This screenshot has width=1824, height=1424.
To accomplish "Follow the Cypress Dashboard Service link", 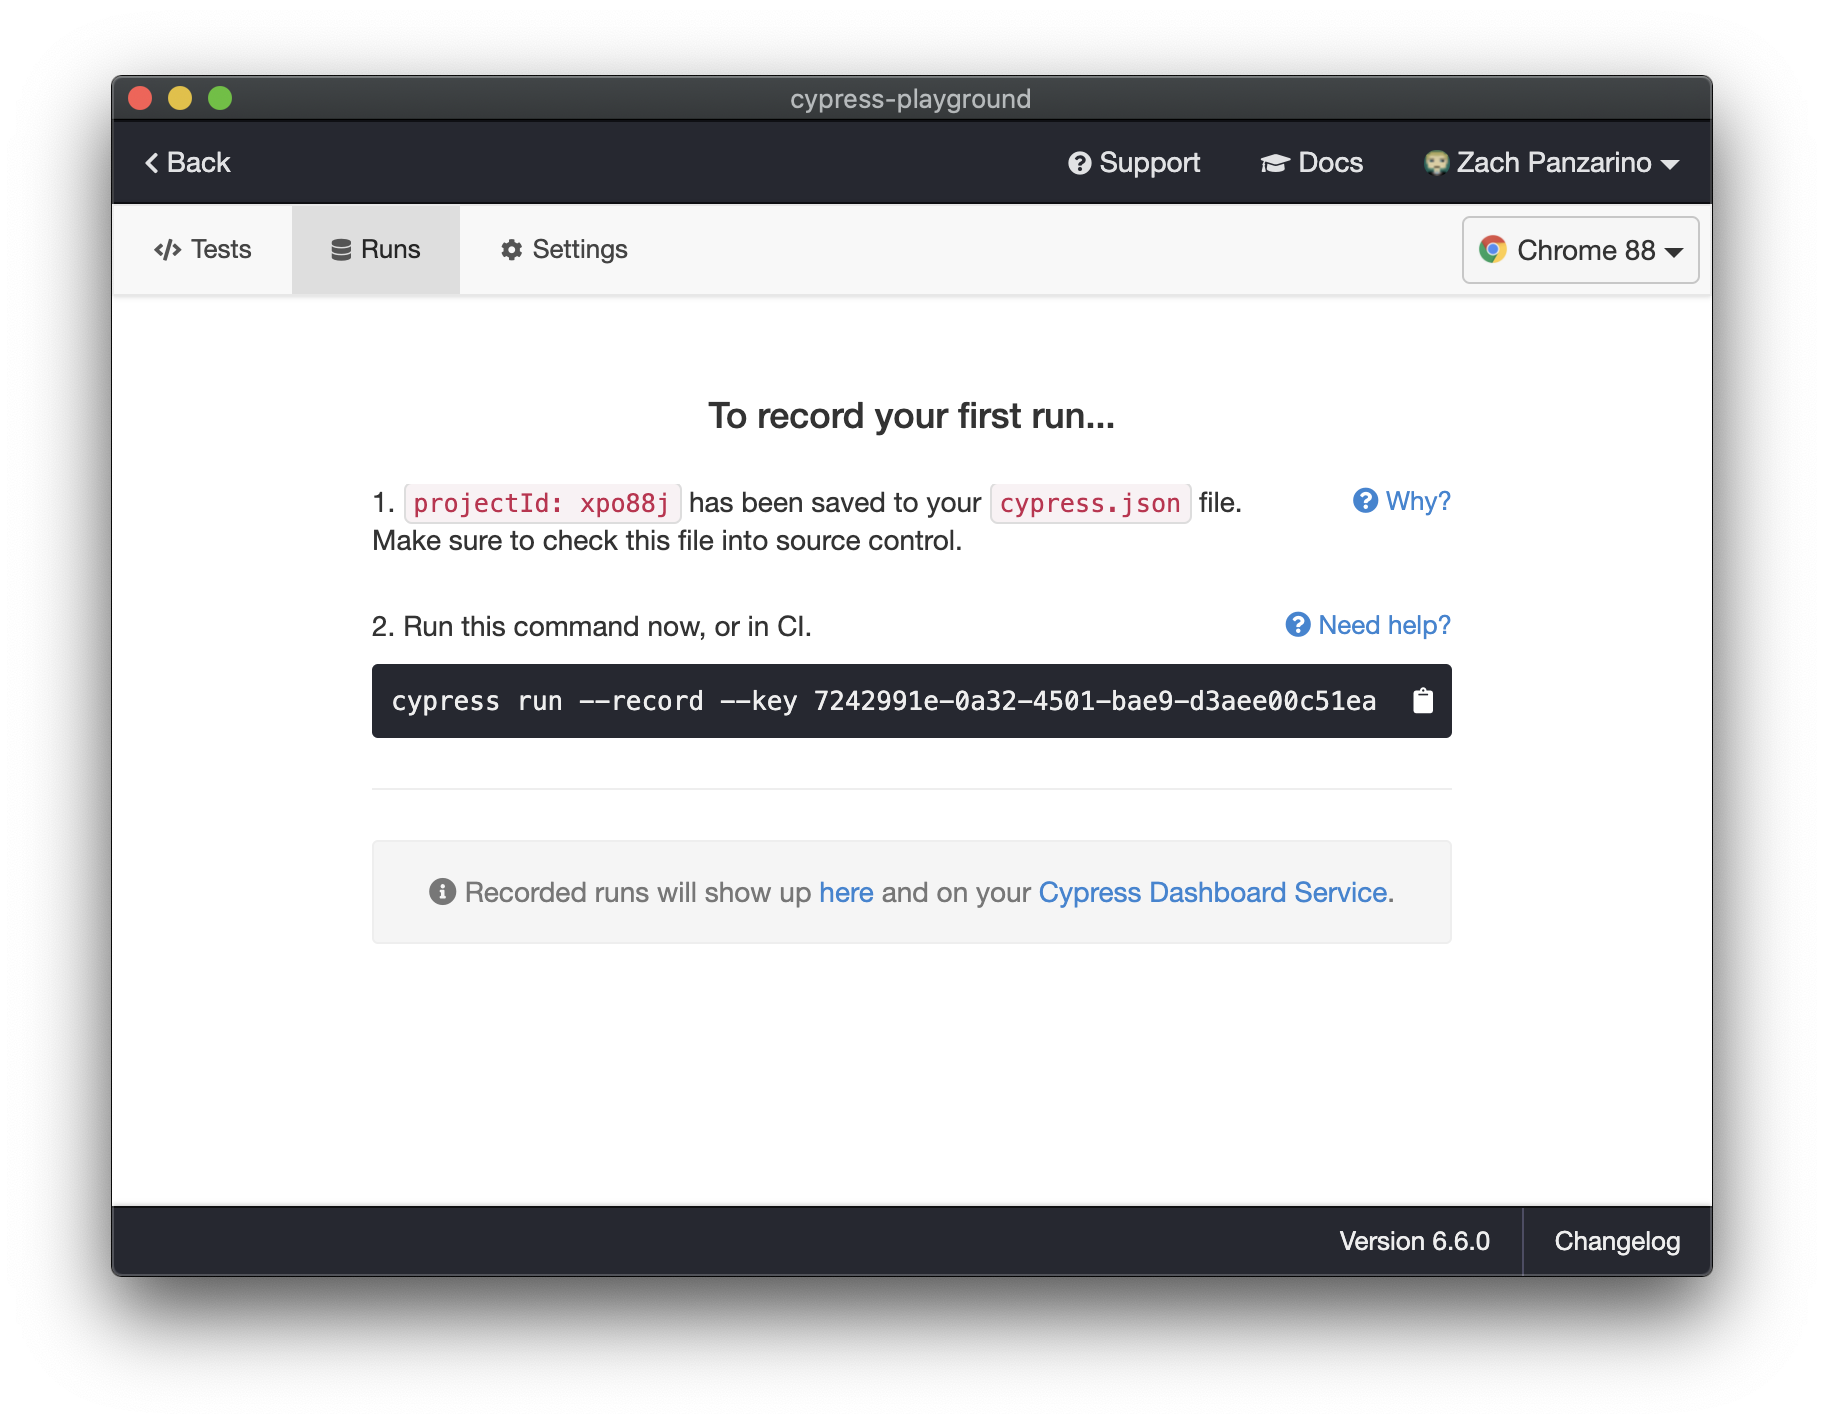I will pos(1212,892).
